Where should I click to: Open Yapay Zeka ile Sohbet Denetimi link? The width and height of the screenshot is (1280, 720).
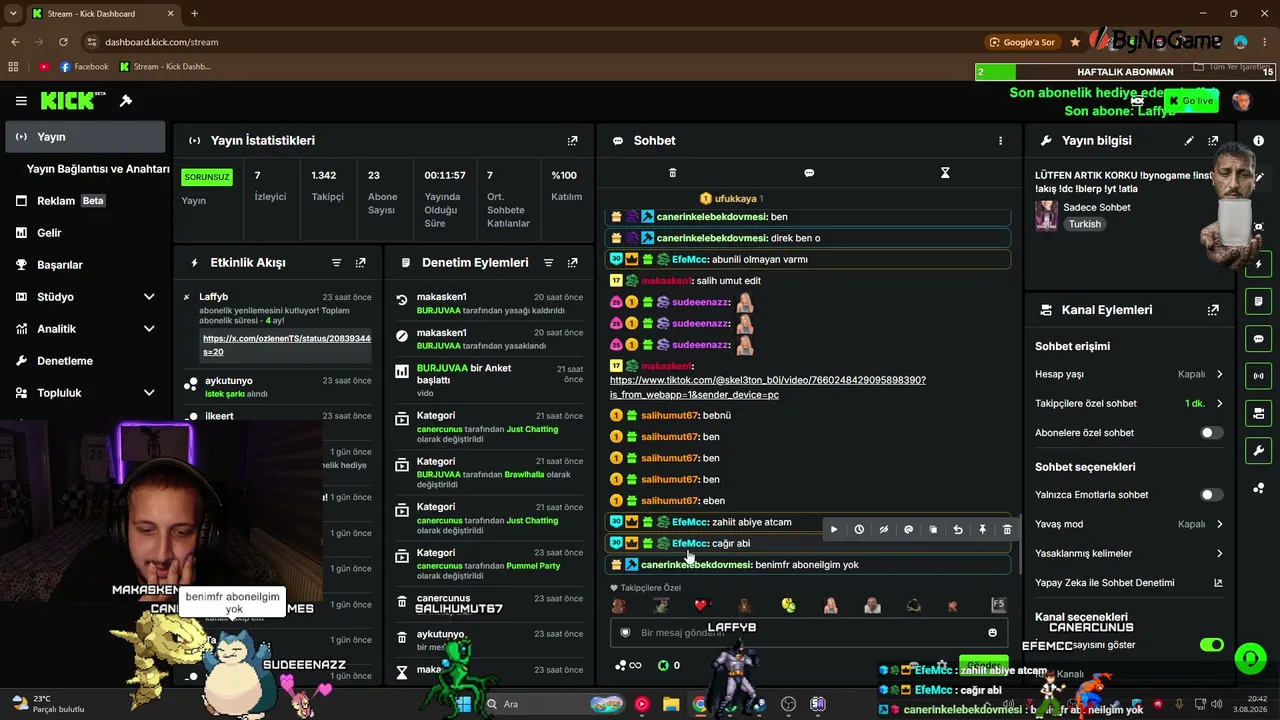pyautogui.click(x=1129, y=583)
